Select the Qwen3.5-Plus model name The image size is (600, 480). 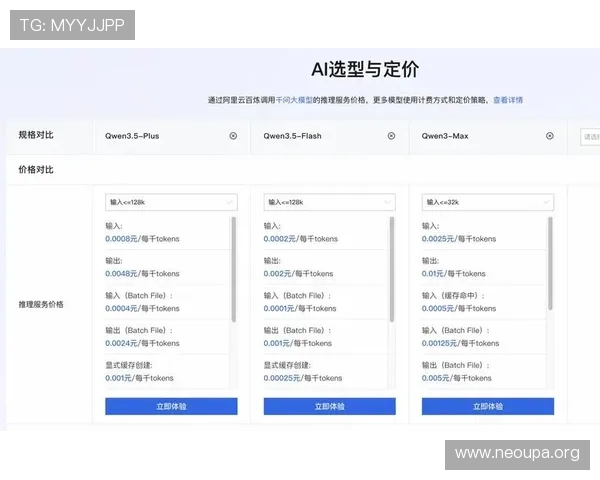[x=132, y=136]
